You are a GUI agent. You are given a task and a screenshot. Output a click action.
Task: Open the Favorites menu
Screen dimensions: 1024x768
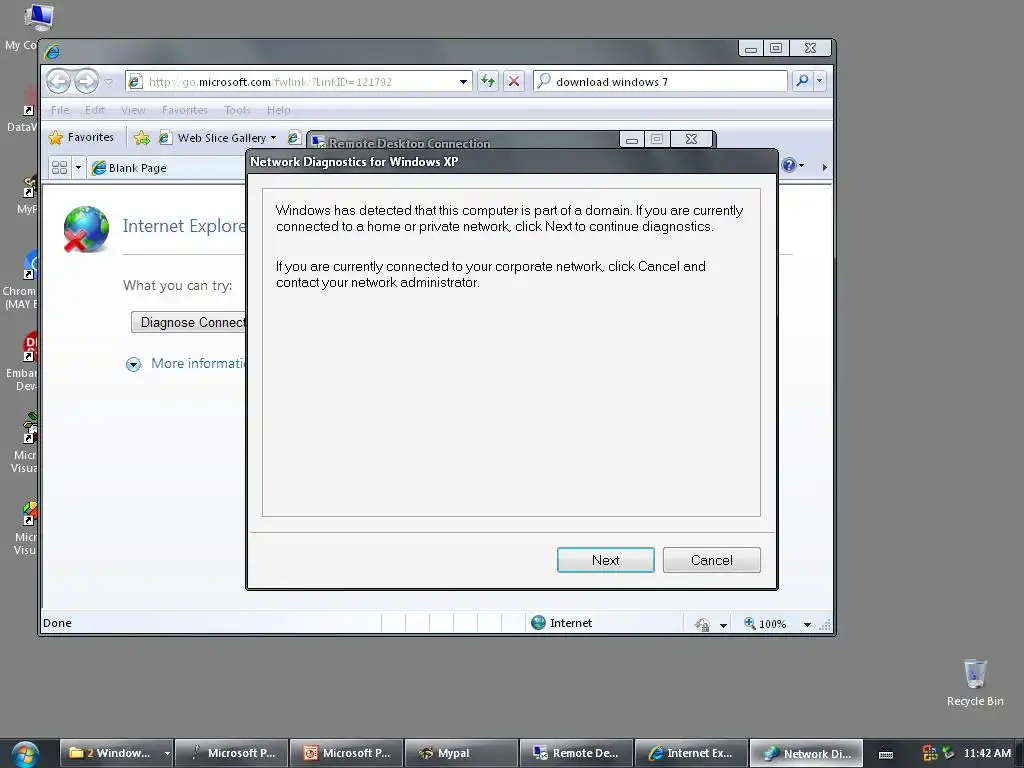185,110
